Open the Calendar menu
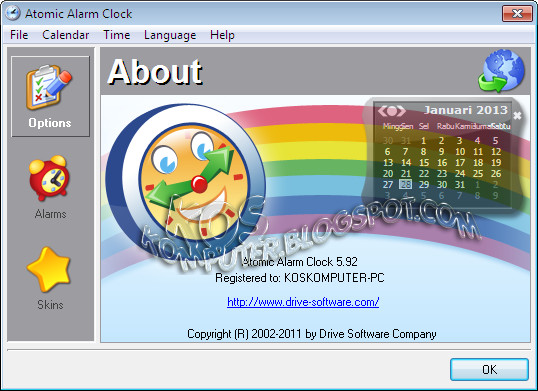Image resolution: width=538 pixels, height=391 pixels. click(x=66, y=35)
